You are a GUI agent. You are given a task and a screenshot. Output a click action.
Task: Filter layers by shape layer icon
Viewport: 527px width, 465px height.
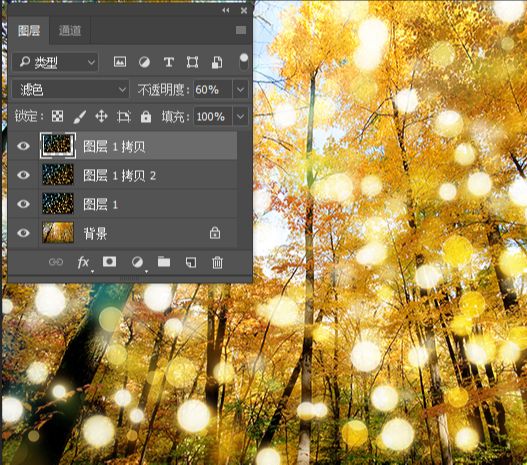point(192,62)
